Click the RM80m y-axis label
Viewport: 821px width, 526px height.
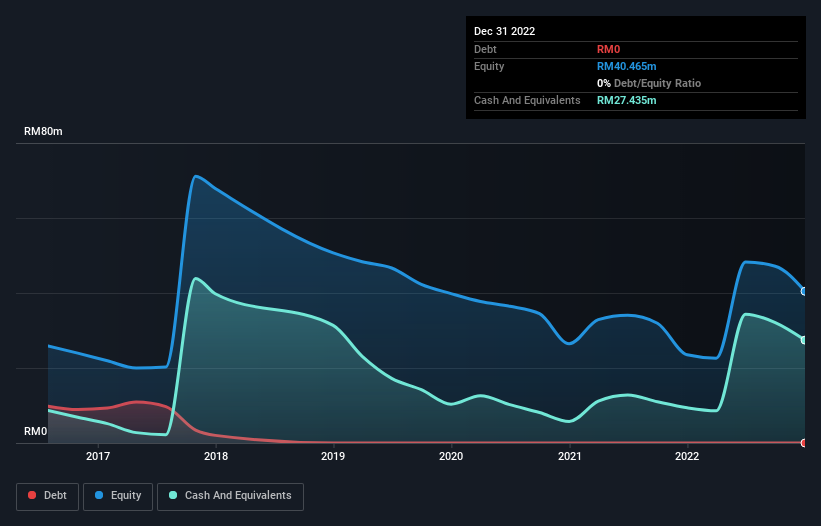pos(43,131)
